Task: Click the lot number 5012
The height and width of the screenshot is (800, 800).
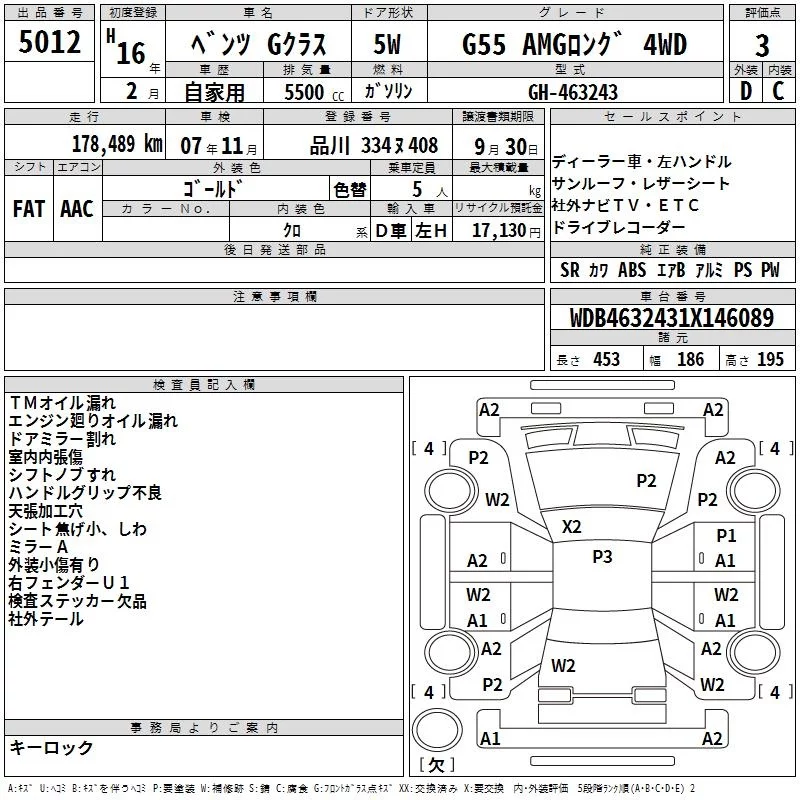Action: pos(49,42)
